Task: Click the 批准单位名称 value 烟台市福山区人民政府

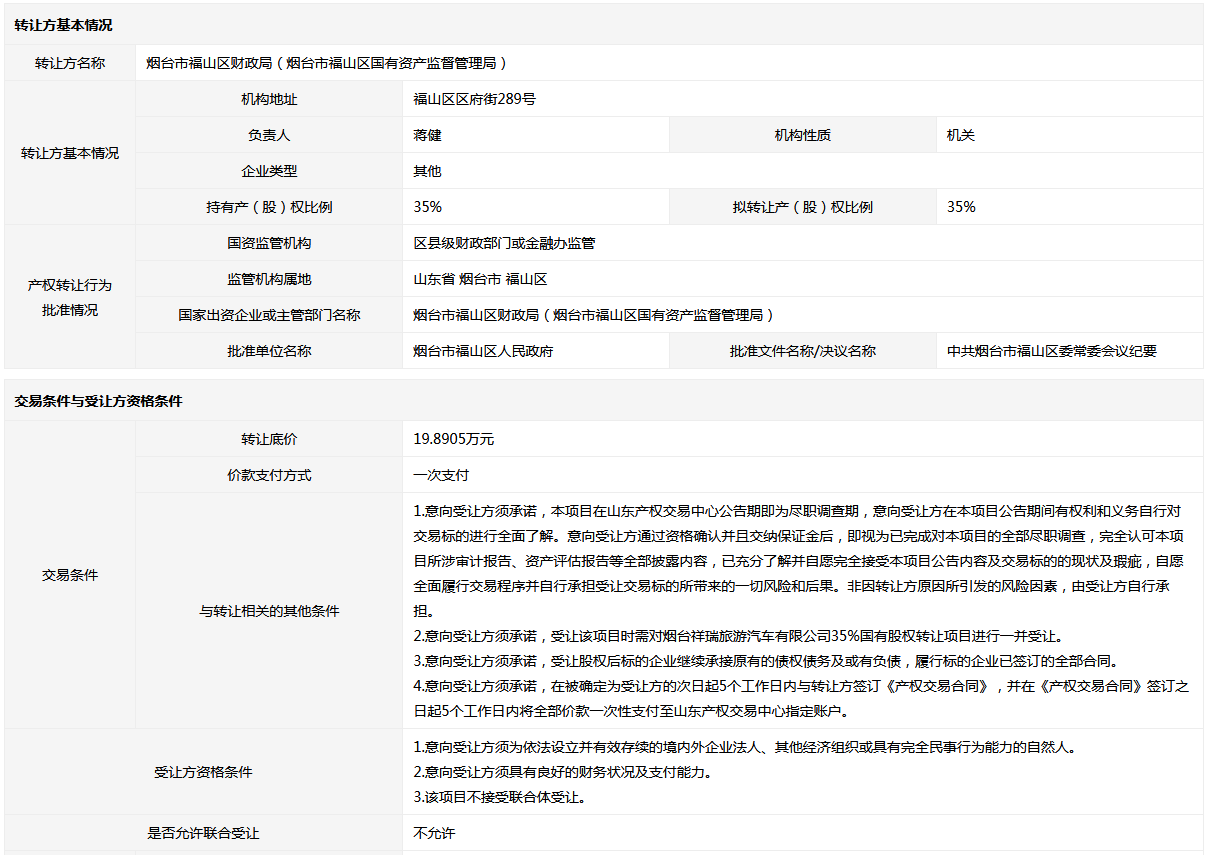Action: point(483,351)
